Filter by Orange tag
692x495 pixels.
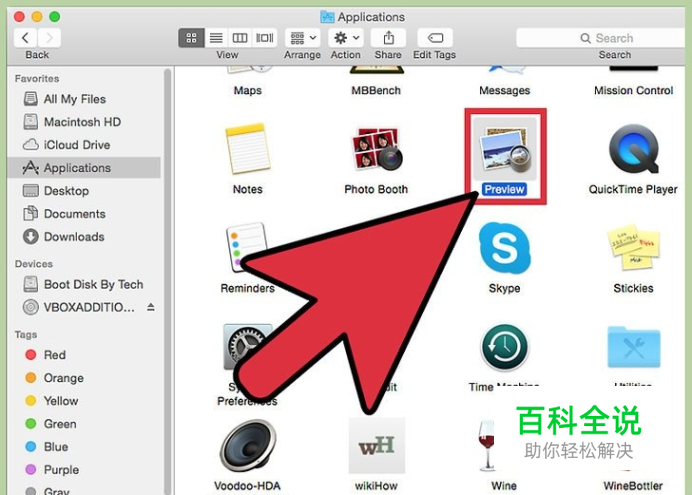pyautogui.click(x=84, y=378)
